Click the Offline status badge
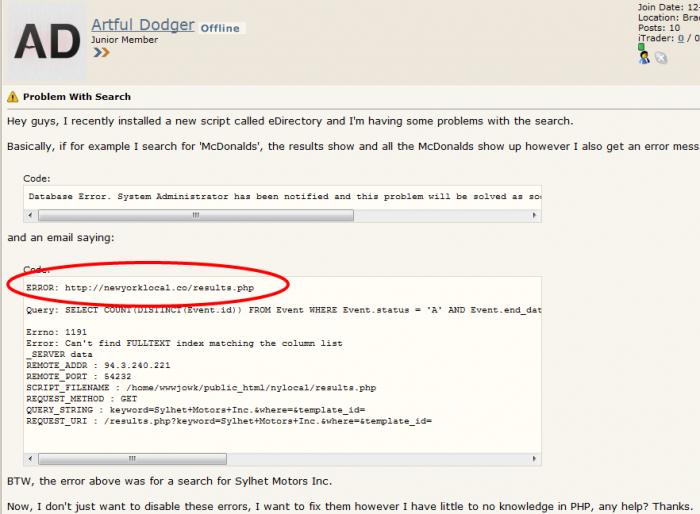The image size is (700, 514). pyautogui.click(x=221, y=28)
